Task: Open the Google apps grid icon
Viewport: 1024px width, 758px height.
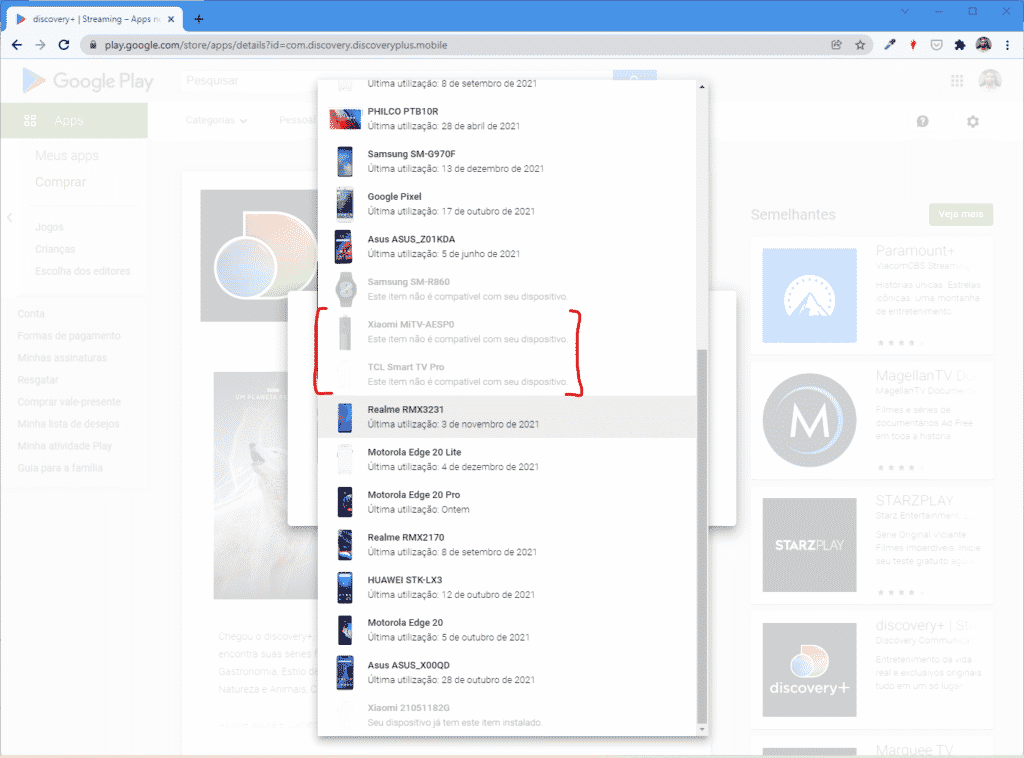Action: [957, 81]
